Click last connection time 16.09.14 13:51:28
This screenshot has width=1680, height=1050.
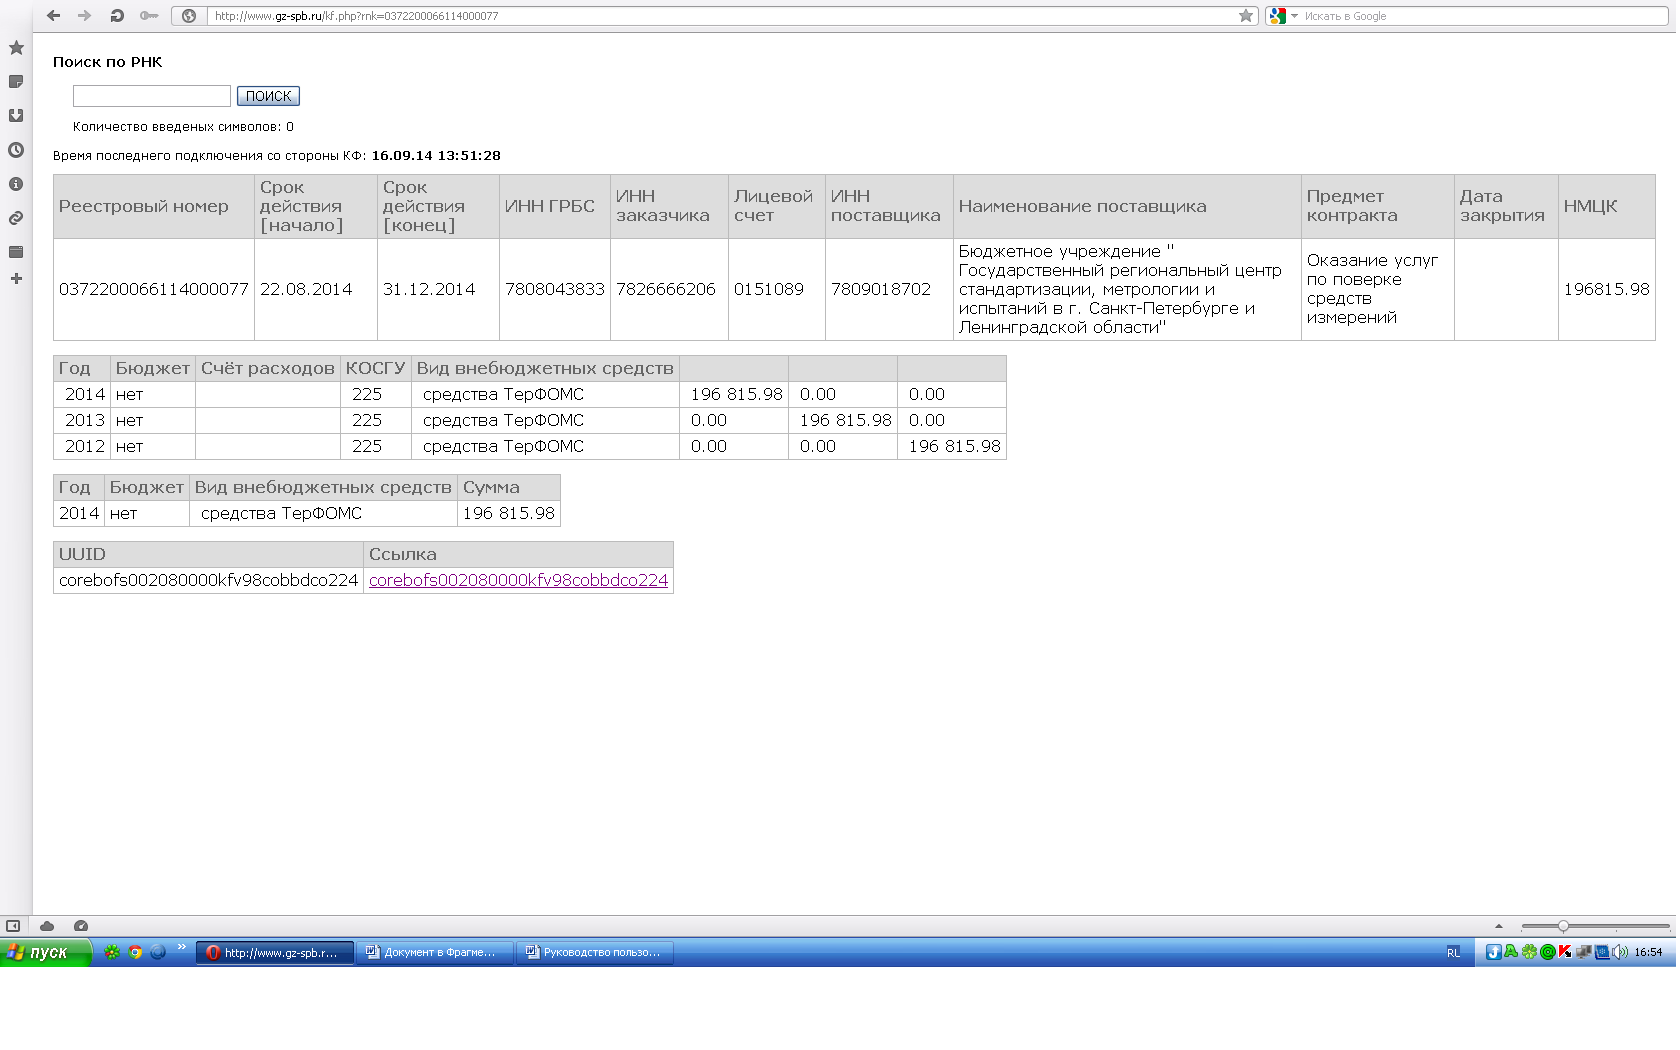(436, 155)
